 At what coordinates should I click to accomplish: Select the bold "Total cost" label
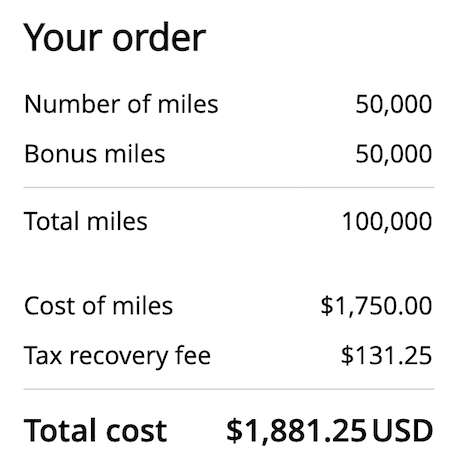coord(95,431)
